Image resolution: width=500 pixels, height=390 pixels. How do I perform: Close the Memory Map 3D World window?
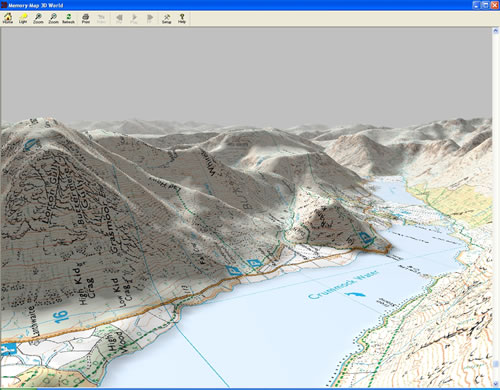pyautogui.click(x=494, y=5)
